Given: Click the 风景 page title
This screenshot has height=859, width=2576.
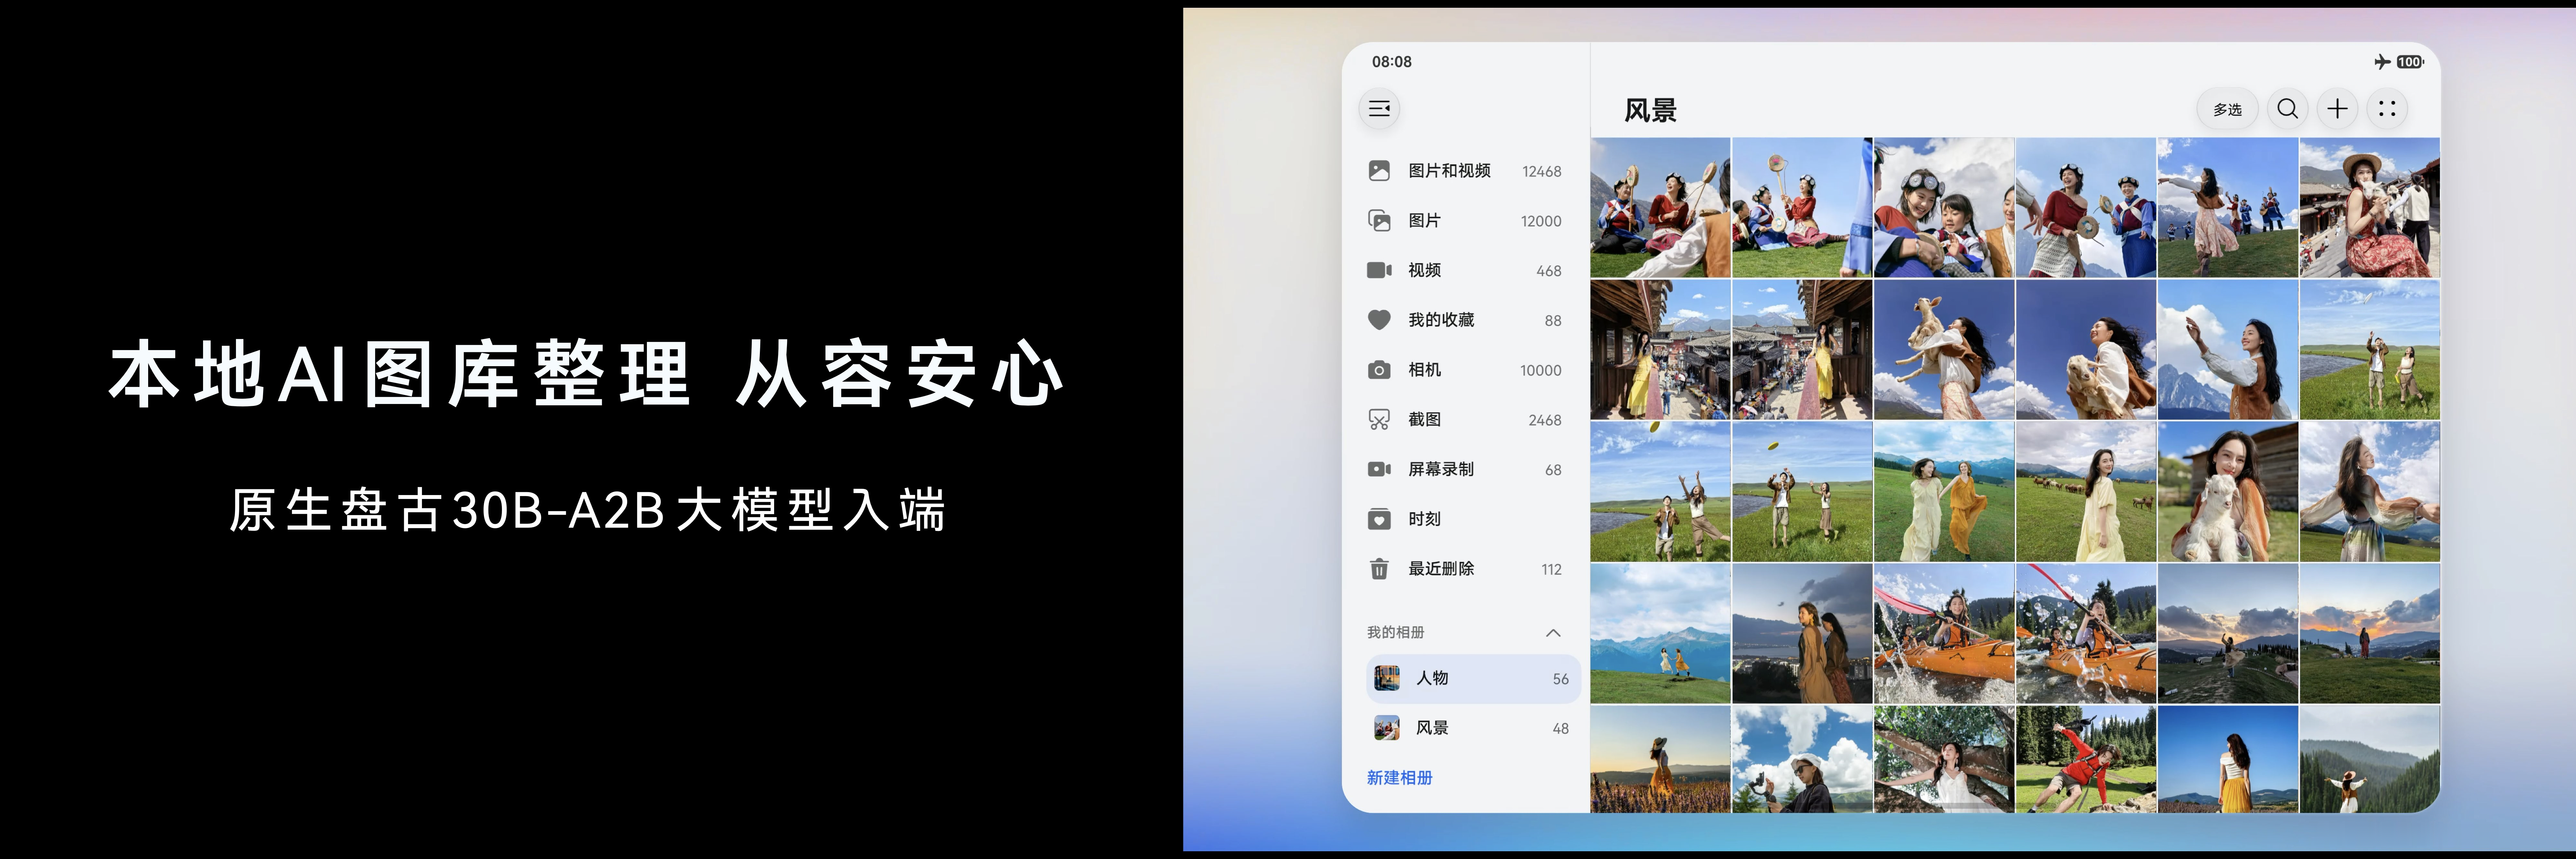Looking at the screenshot, I should tap(1650, 110).
